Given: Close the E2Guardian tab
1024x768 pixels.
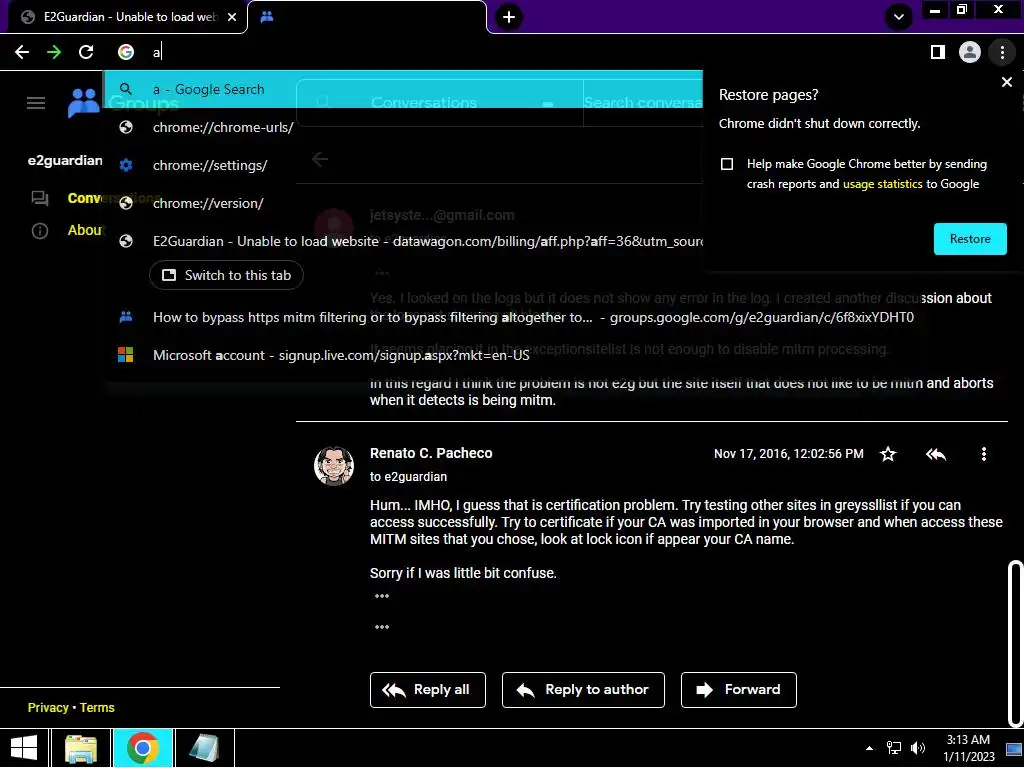Looking at the screenshot, I should [x=232, y=17].
